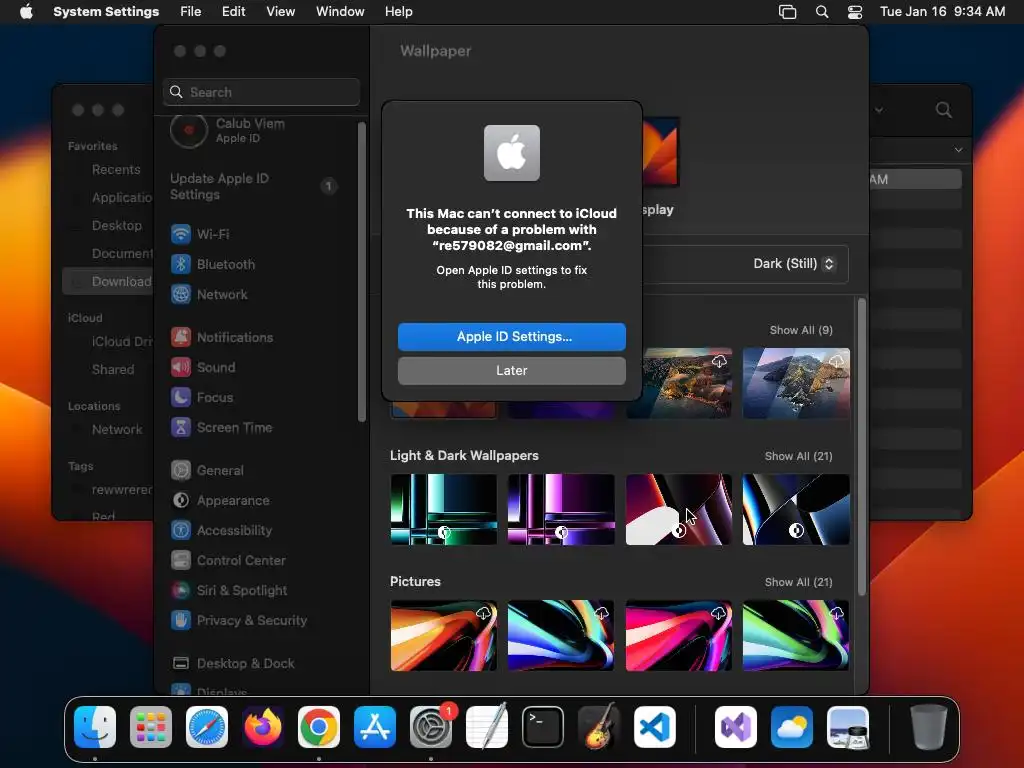Open Control Center in menu bar

click(x=855, y=12)
